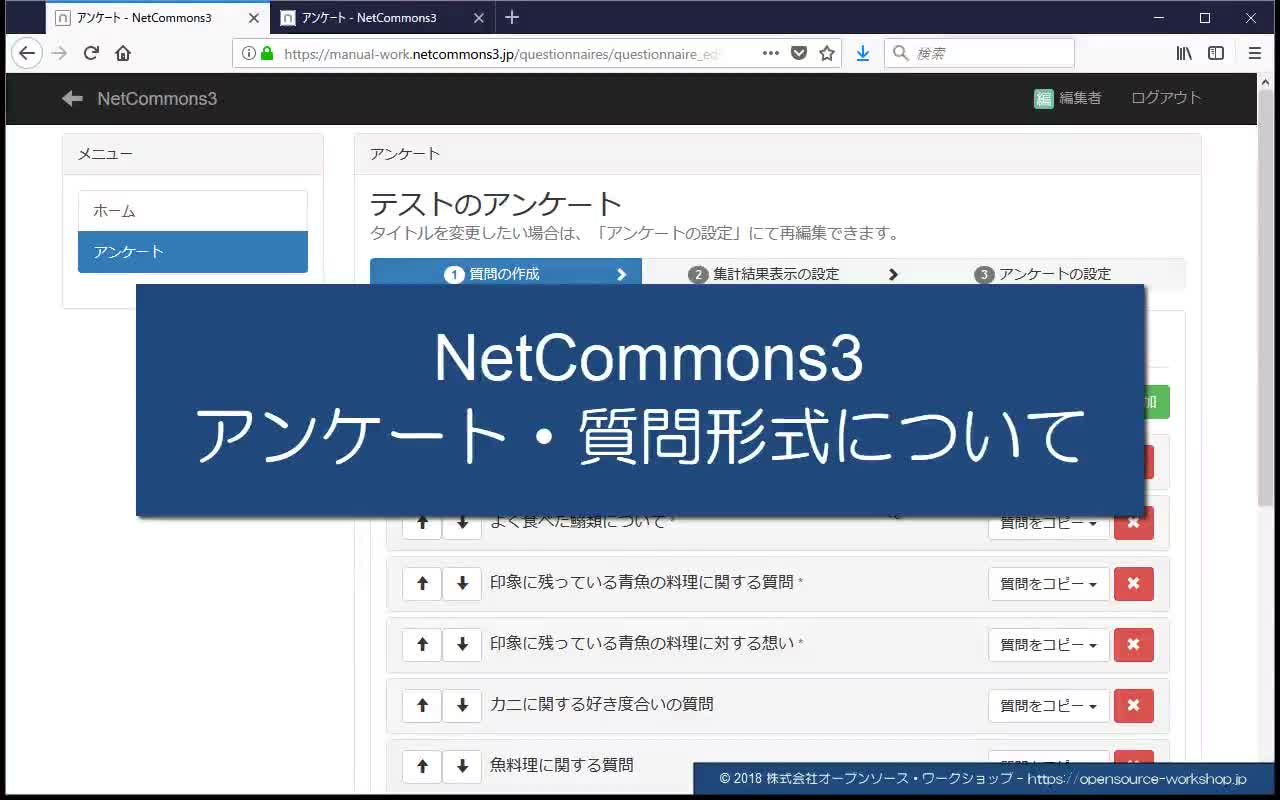This screenshot has height=800, width=1280.
Task: Move 魚料理に関する質問 up
Action: [x=422, y=767]
